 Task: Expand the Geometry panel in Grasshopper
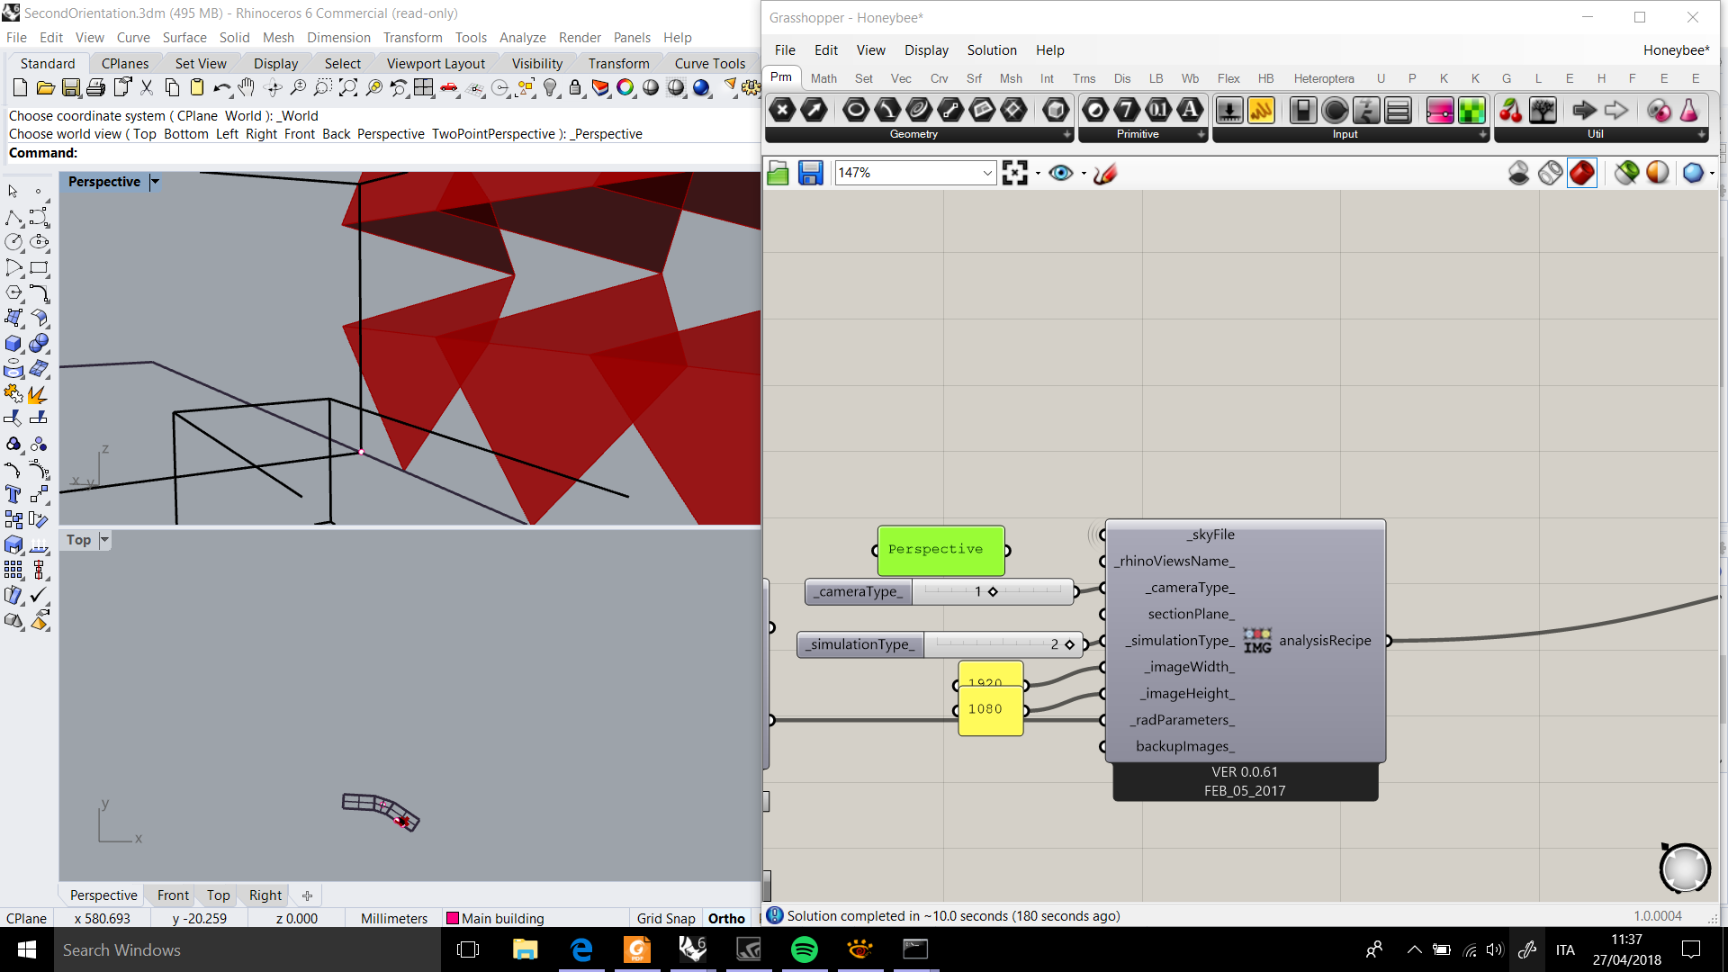click(1067, 134)
